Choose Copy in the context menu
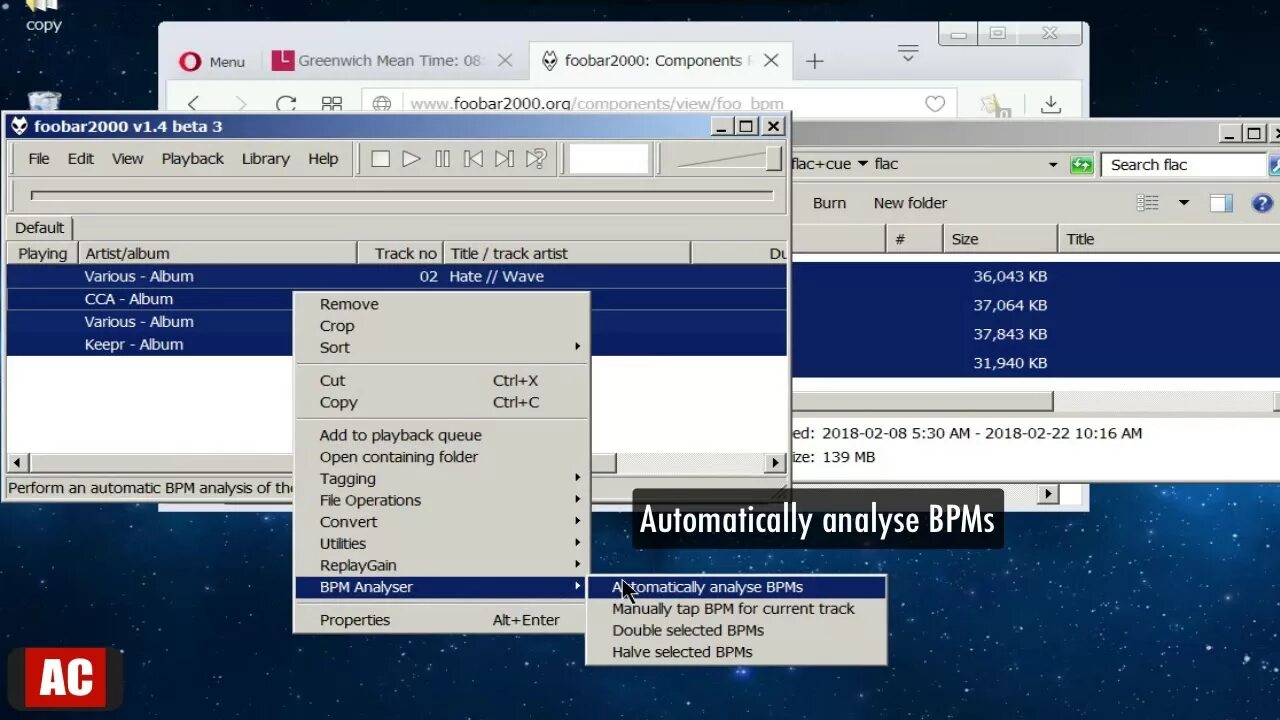 [x=441, y=403]
